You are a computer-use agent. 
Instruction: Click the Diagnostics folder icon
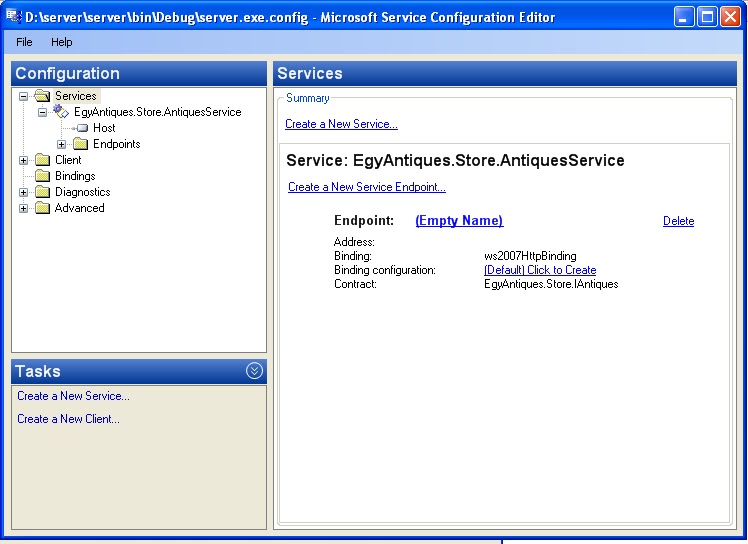click(42, 192)
